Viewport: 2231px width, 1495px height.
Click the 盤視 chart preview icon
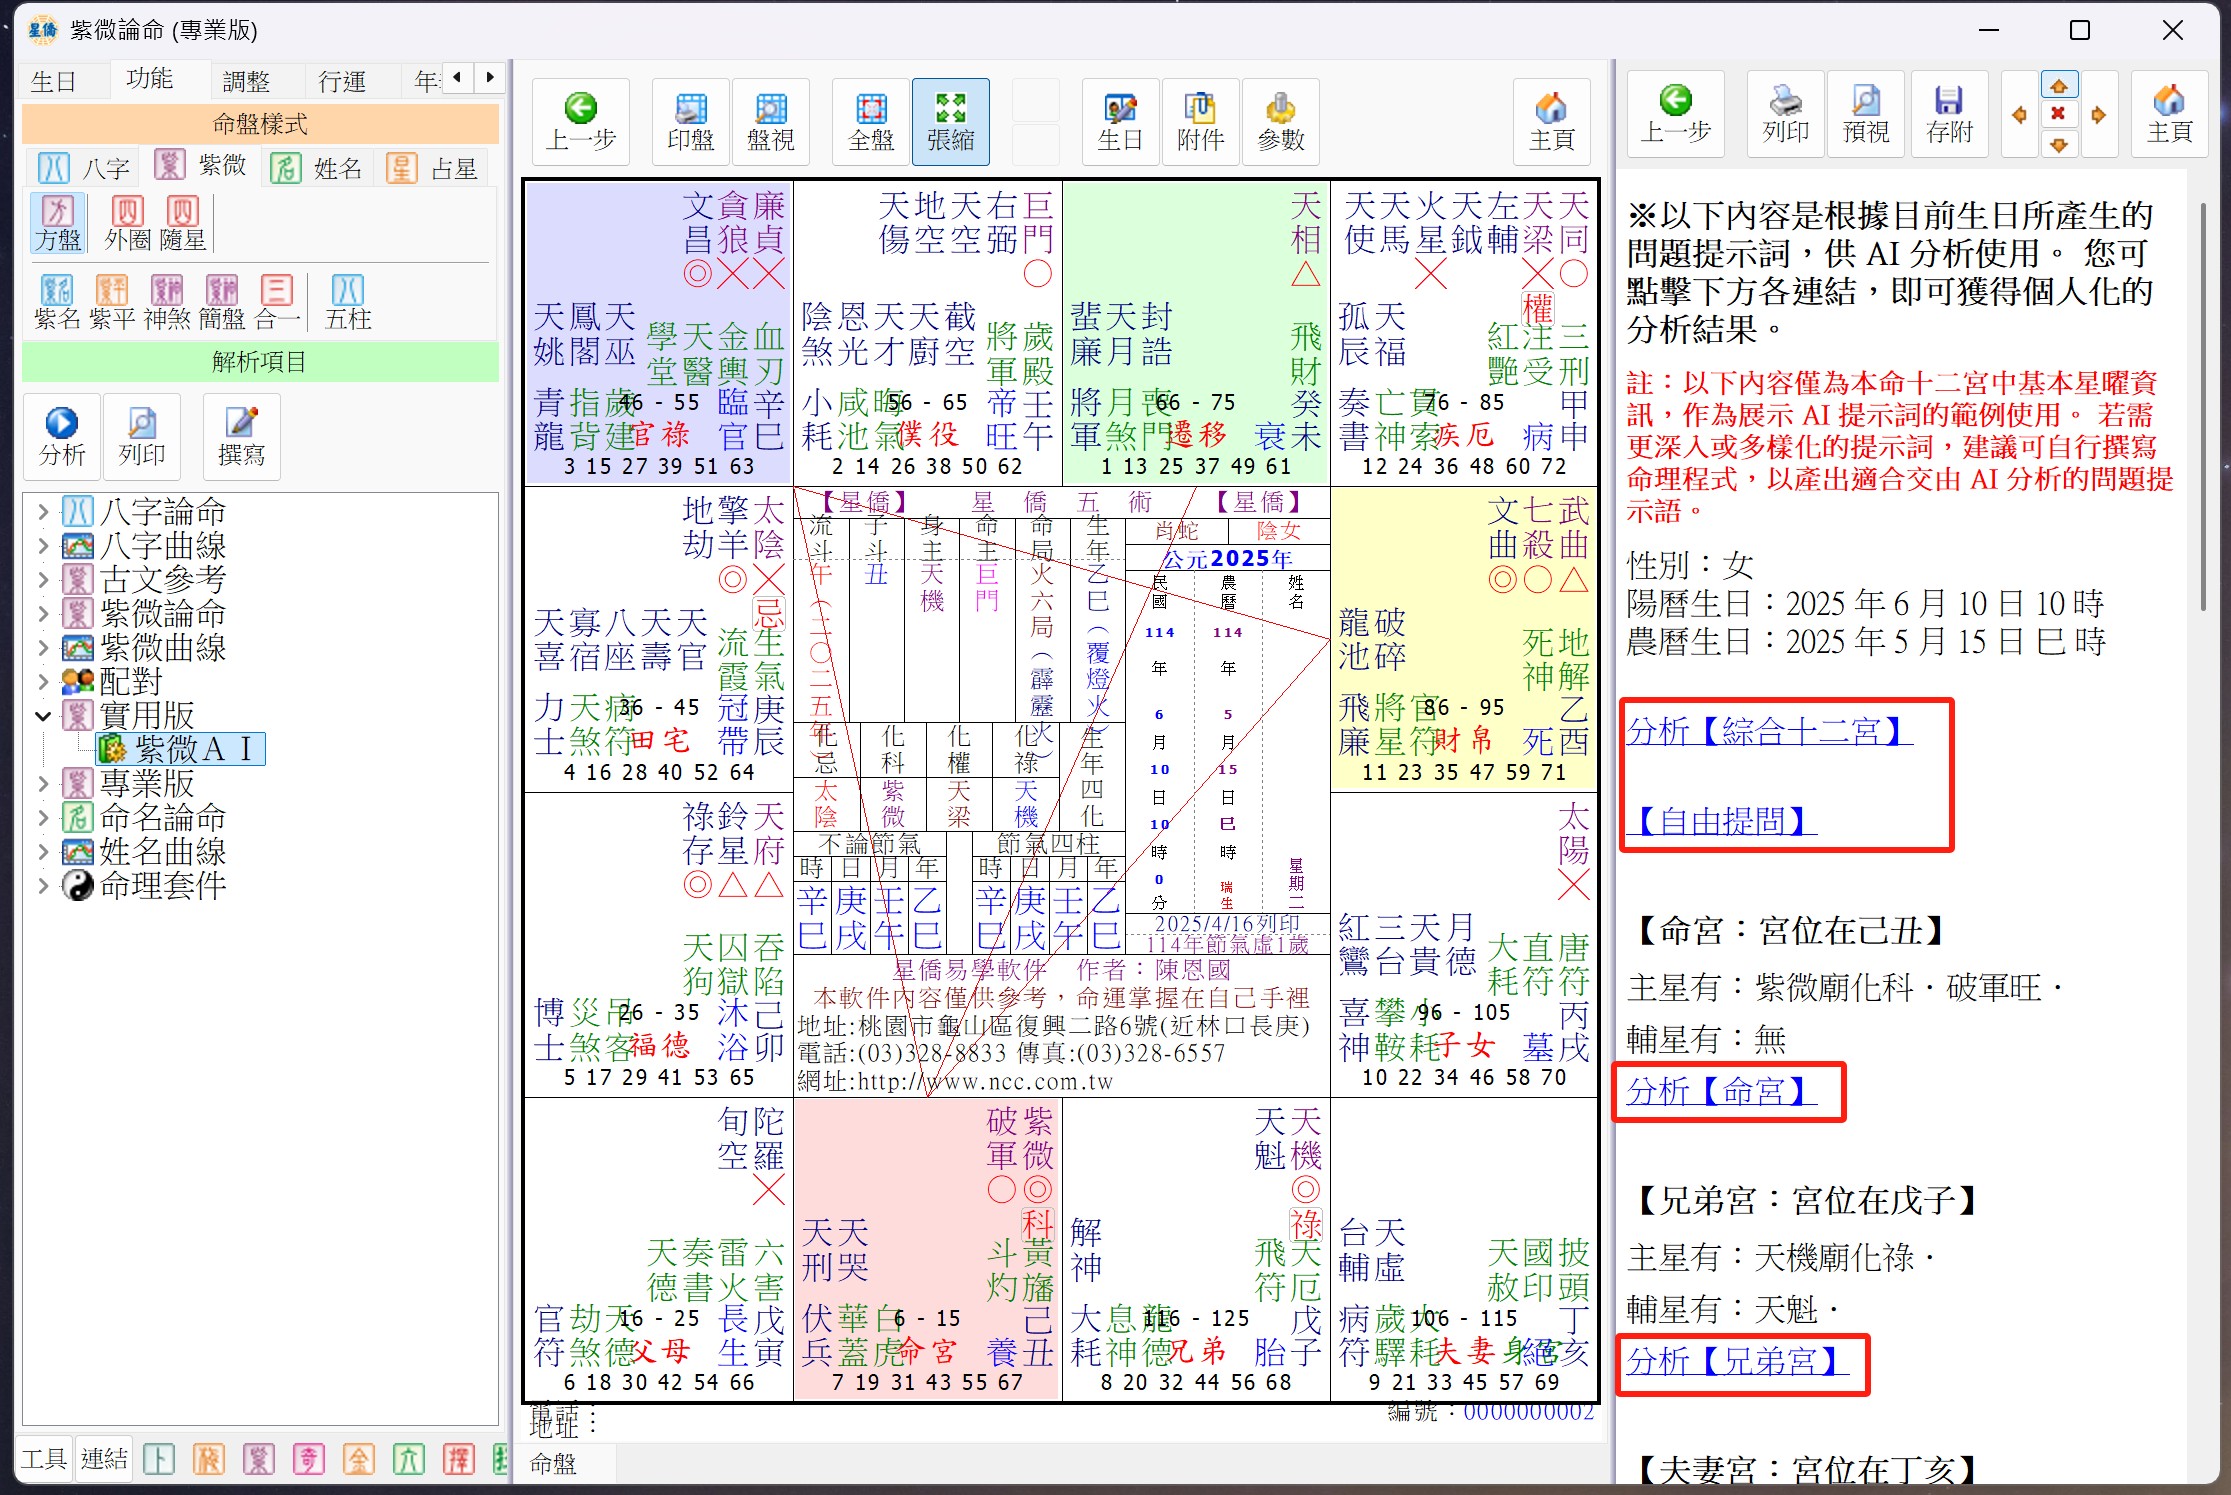770,121
